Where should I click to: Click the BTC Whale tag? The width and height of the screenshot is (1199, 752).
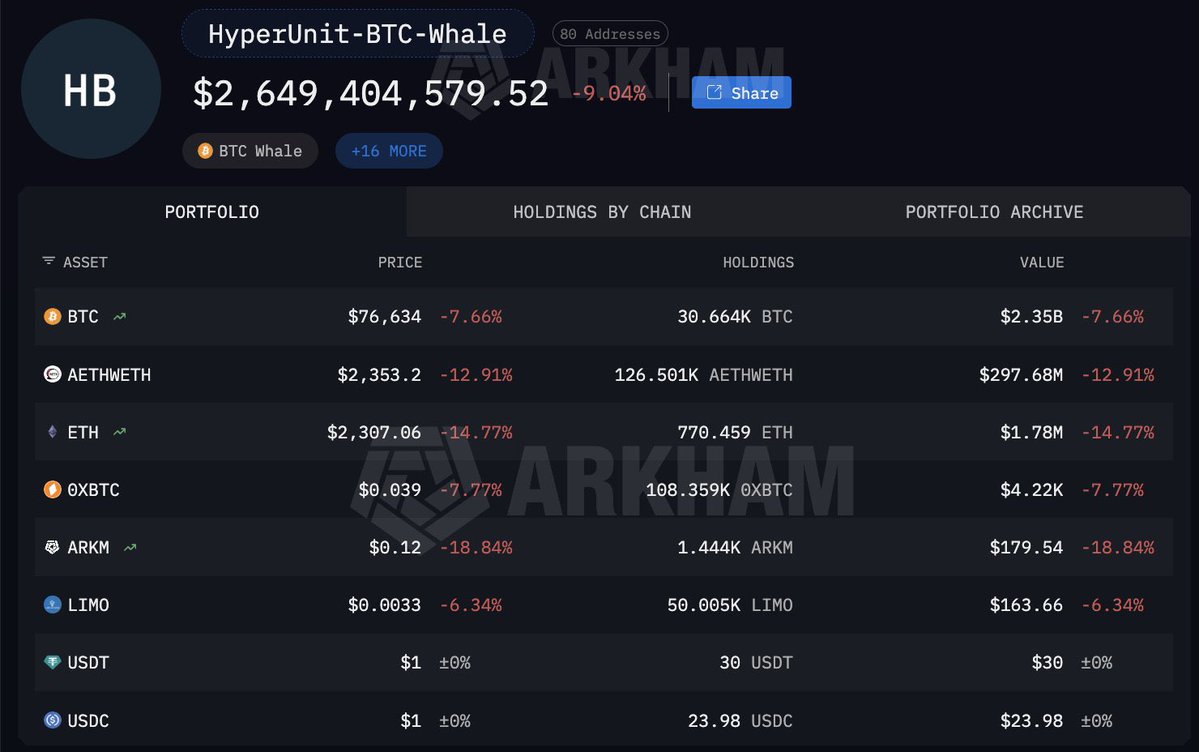[x=250, y=151]
